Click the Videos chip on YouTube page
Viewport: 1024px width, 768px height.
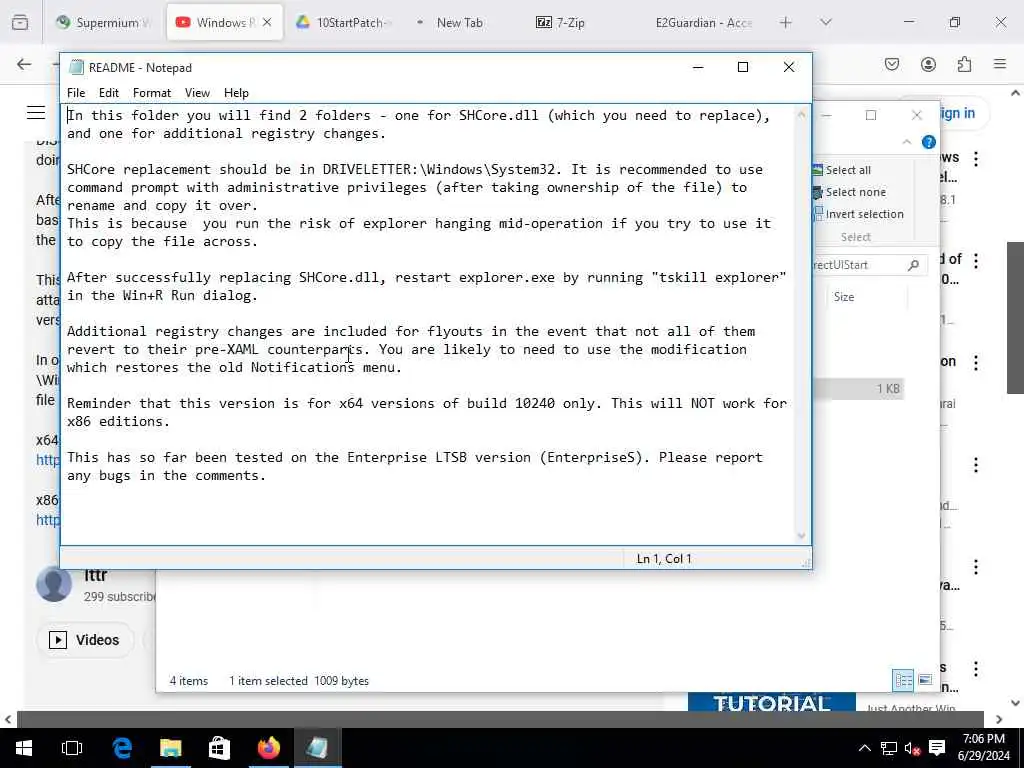[x=86, y=640]
